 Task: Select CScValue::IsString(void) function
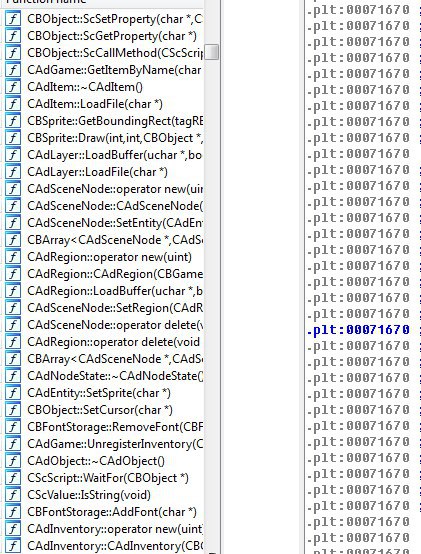89,495
